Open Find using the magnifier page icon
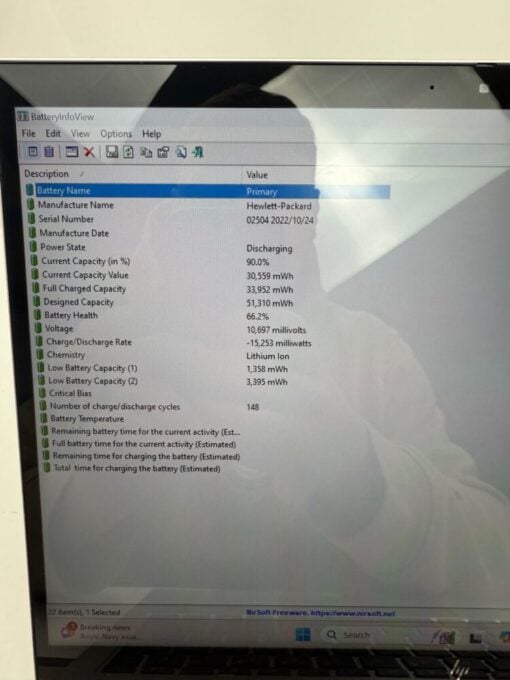The height and width of the screenshot is (680, 510). click(x=181, y=152)
